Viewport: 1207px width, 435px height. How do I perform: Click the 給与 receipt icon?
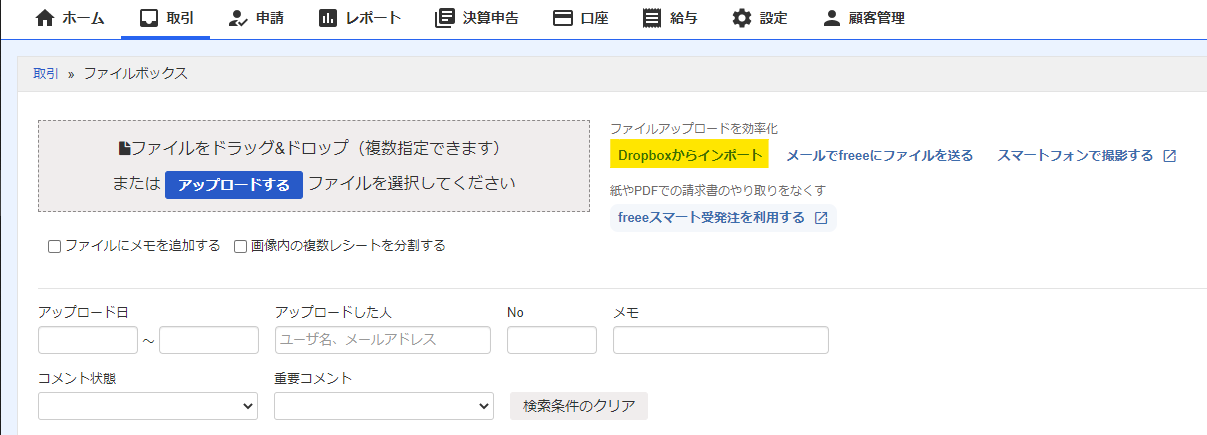coord(652,18)
